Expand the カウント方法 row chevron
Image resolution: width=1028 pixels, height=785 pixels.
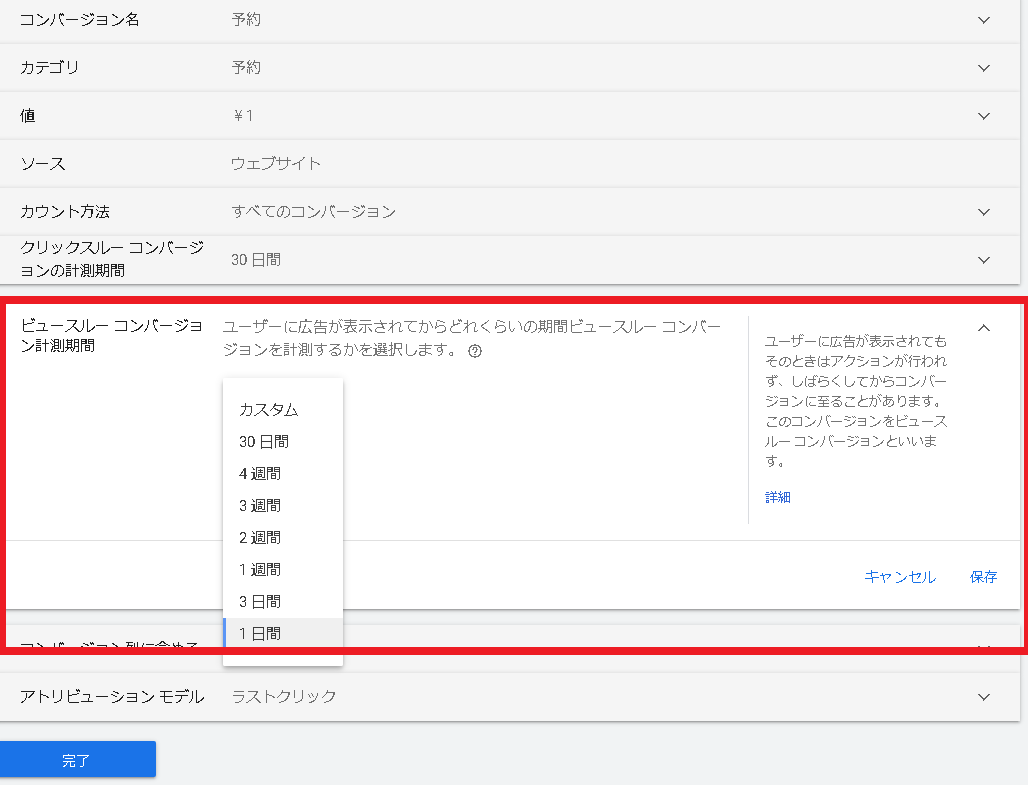[983, 212]
